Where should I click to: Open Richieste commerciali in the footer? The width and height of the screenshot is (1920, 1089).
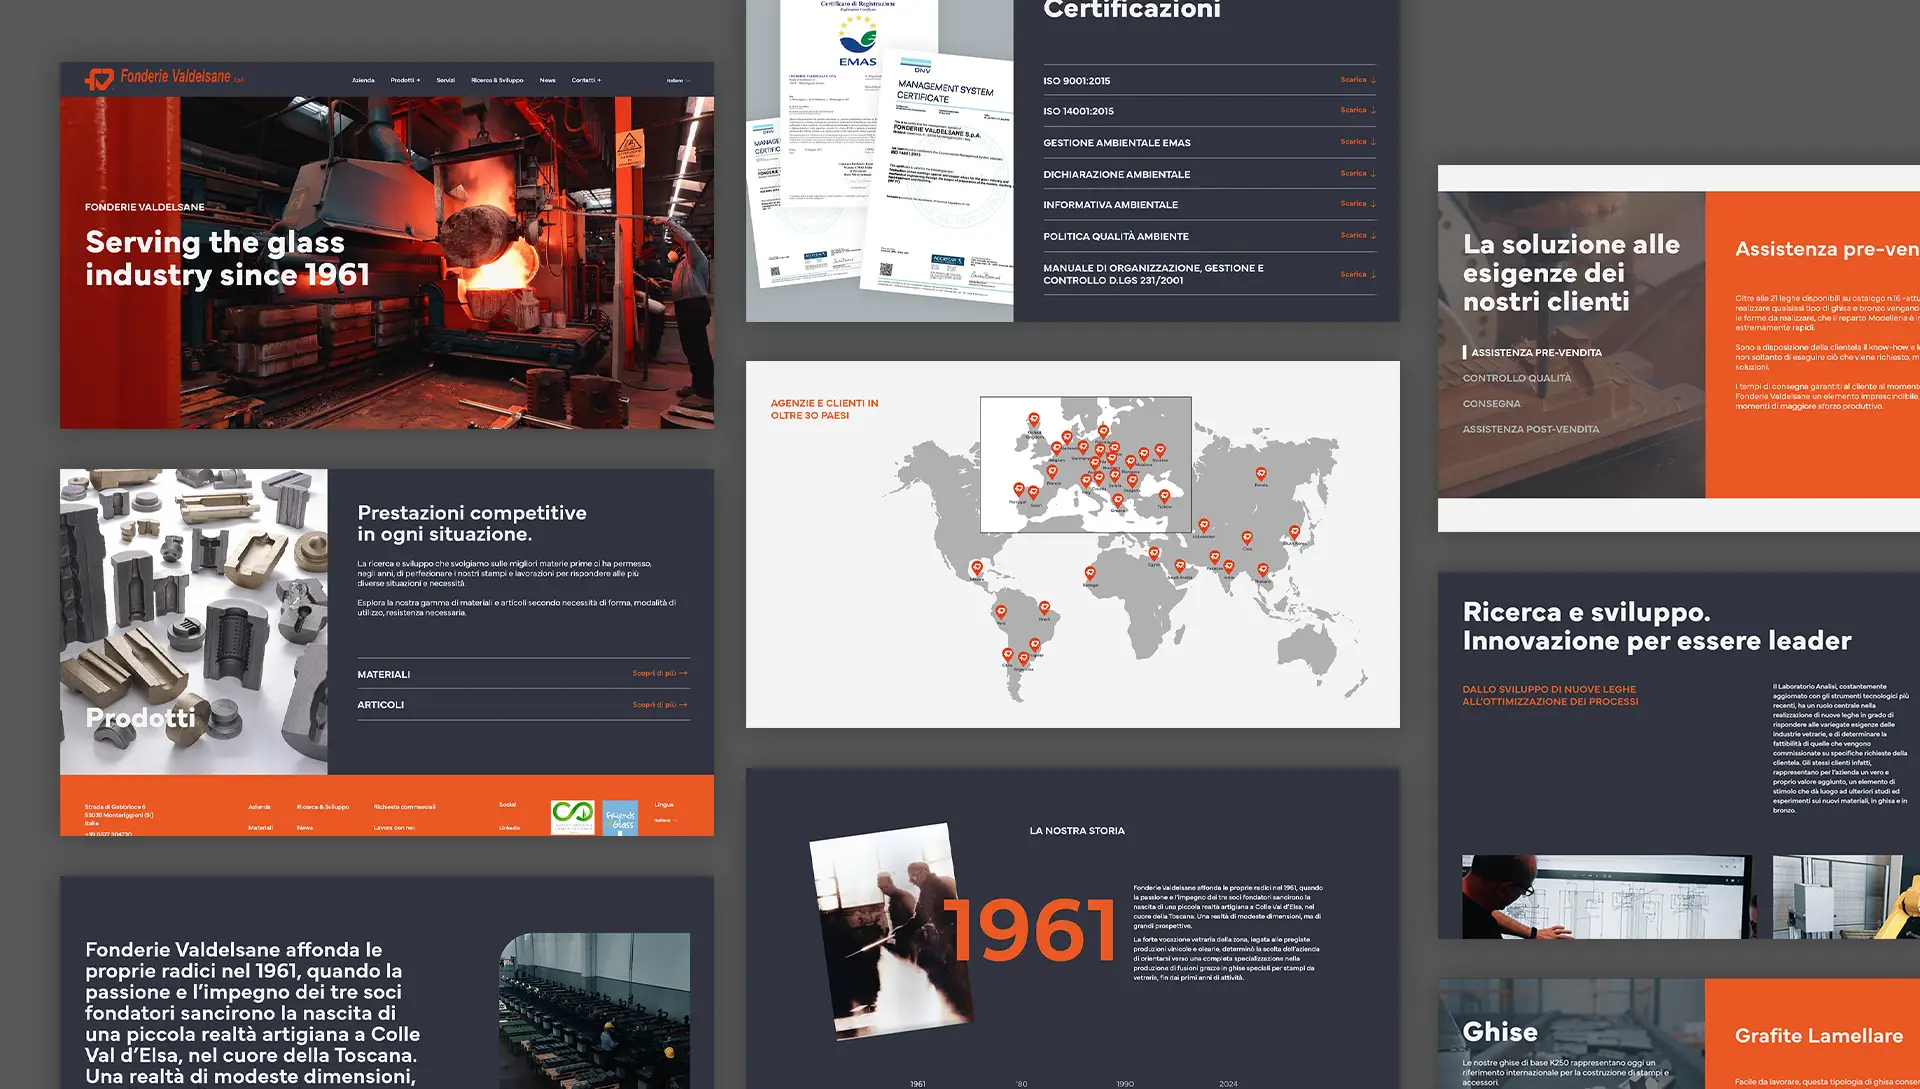404,807
